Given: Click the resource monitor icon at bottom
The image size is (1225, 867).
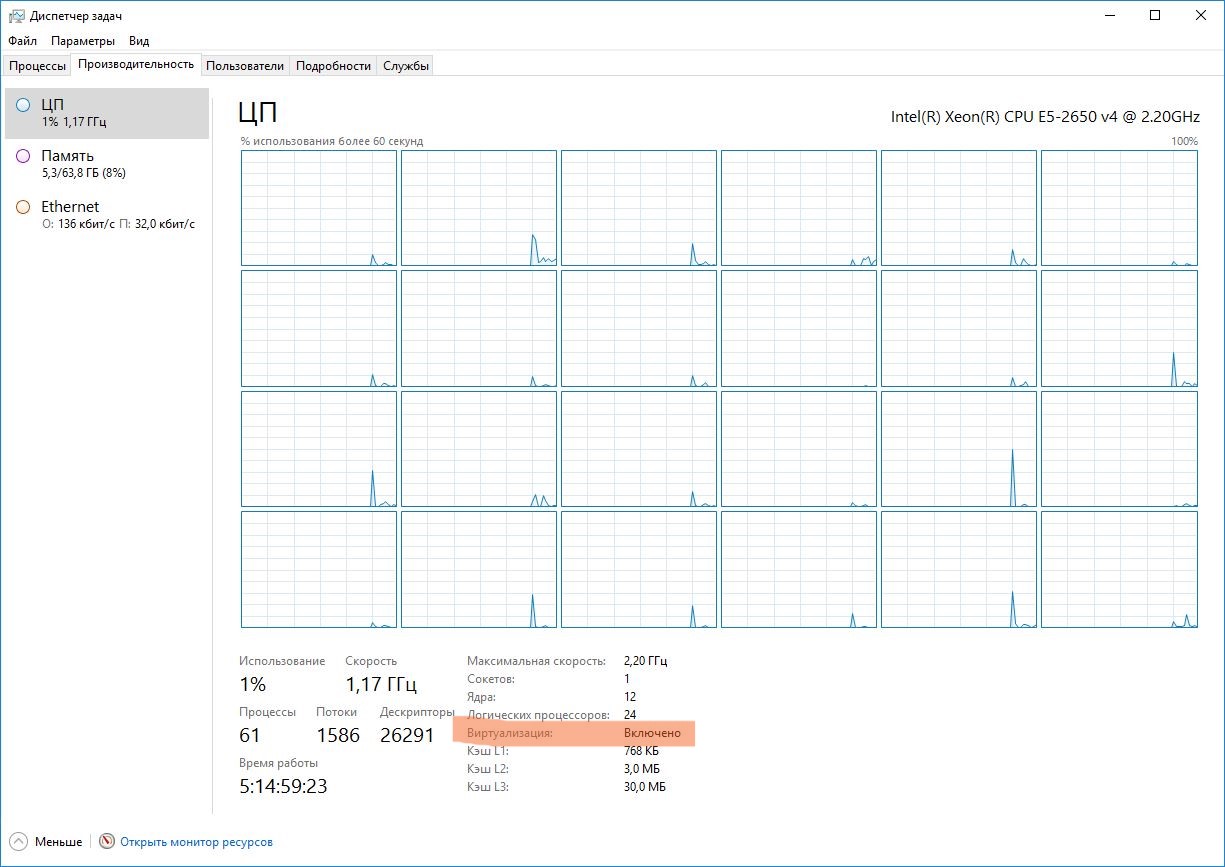Looking at the screenshot, I should (x=107, y=842).
